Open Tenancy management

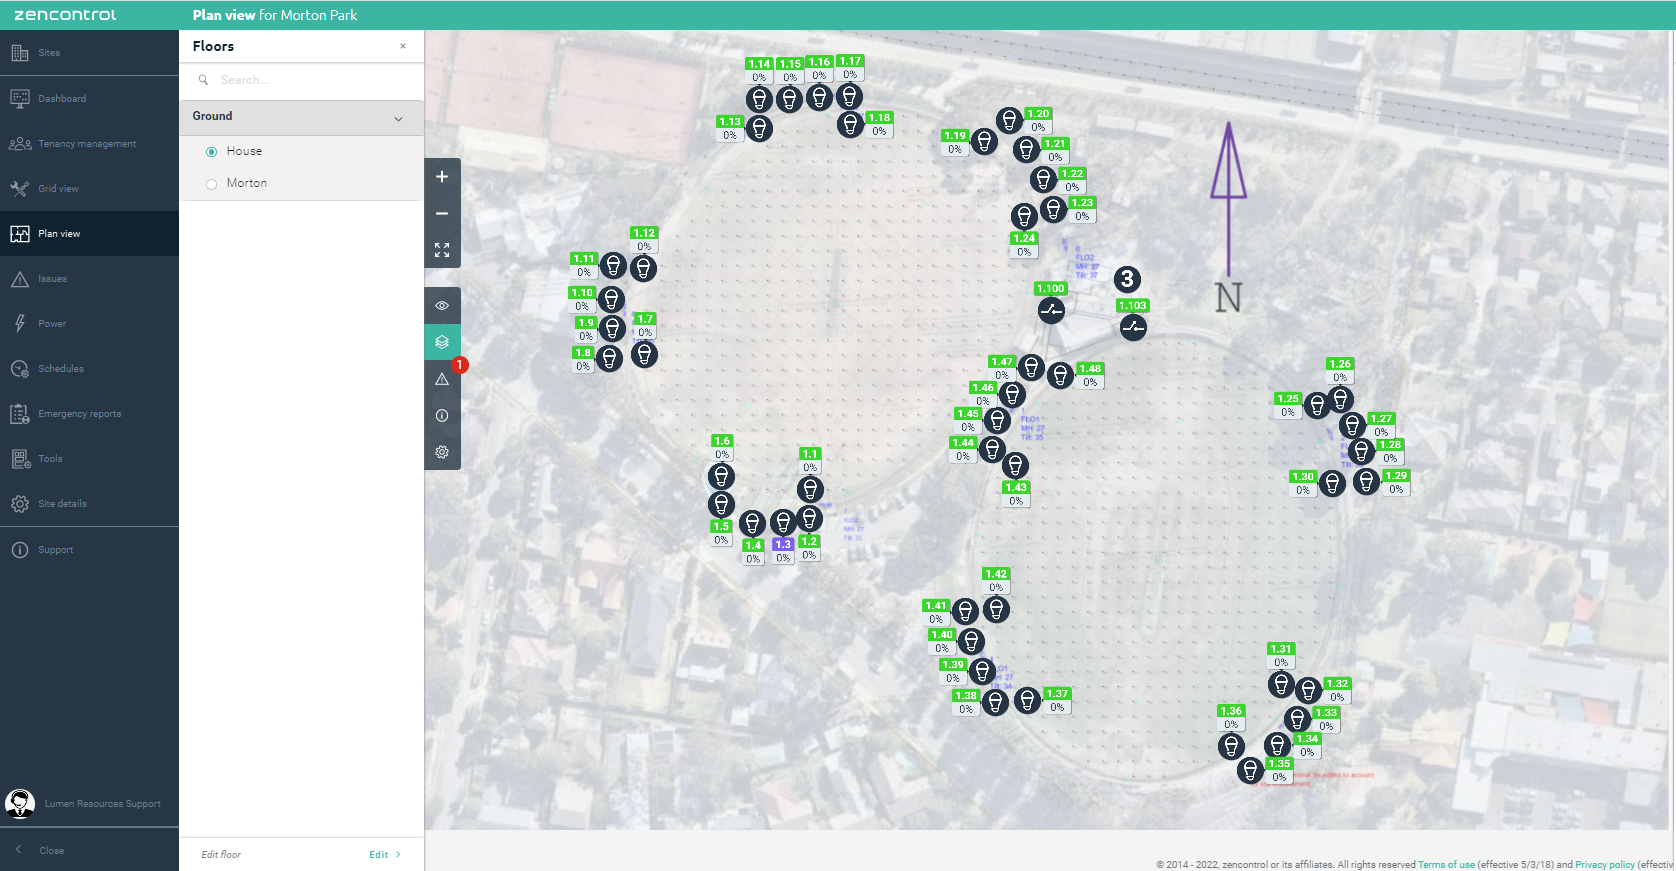[89, 143]
